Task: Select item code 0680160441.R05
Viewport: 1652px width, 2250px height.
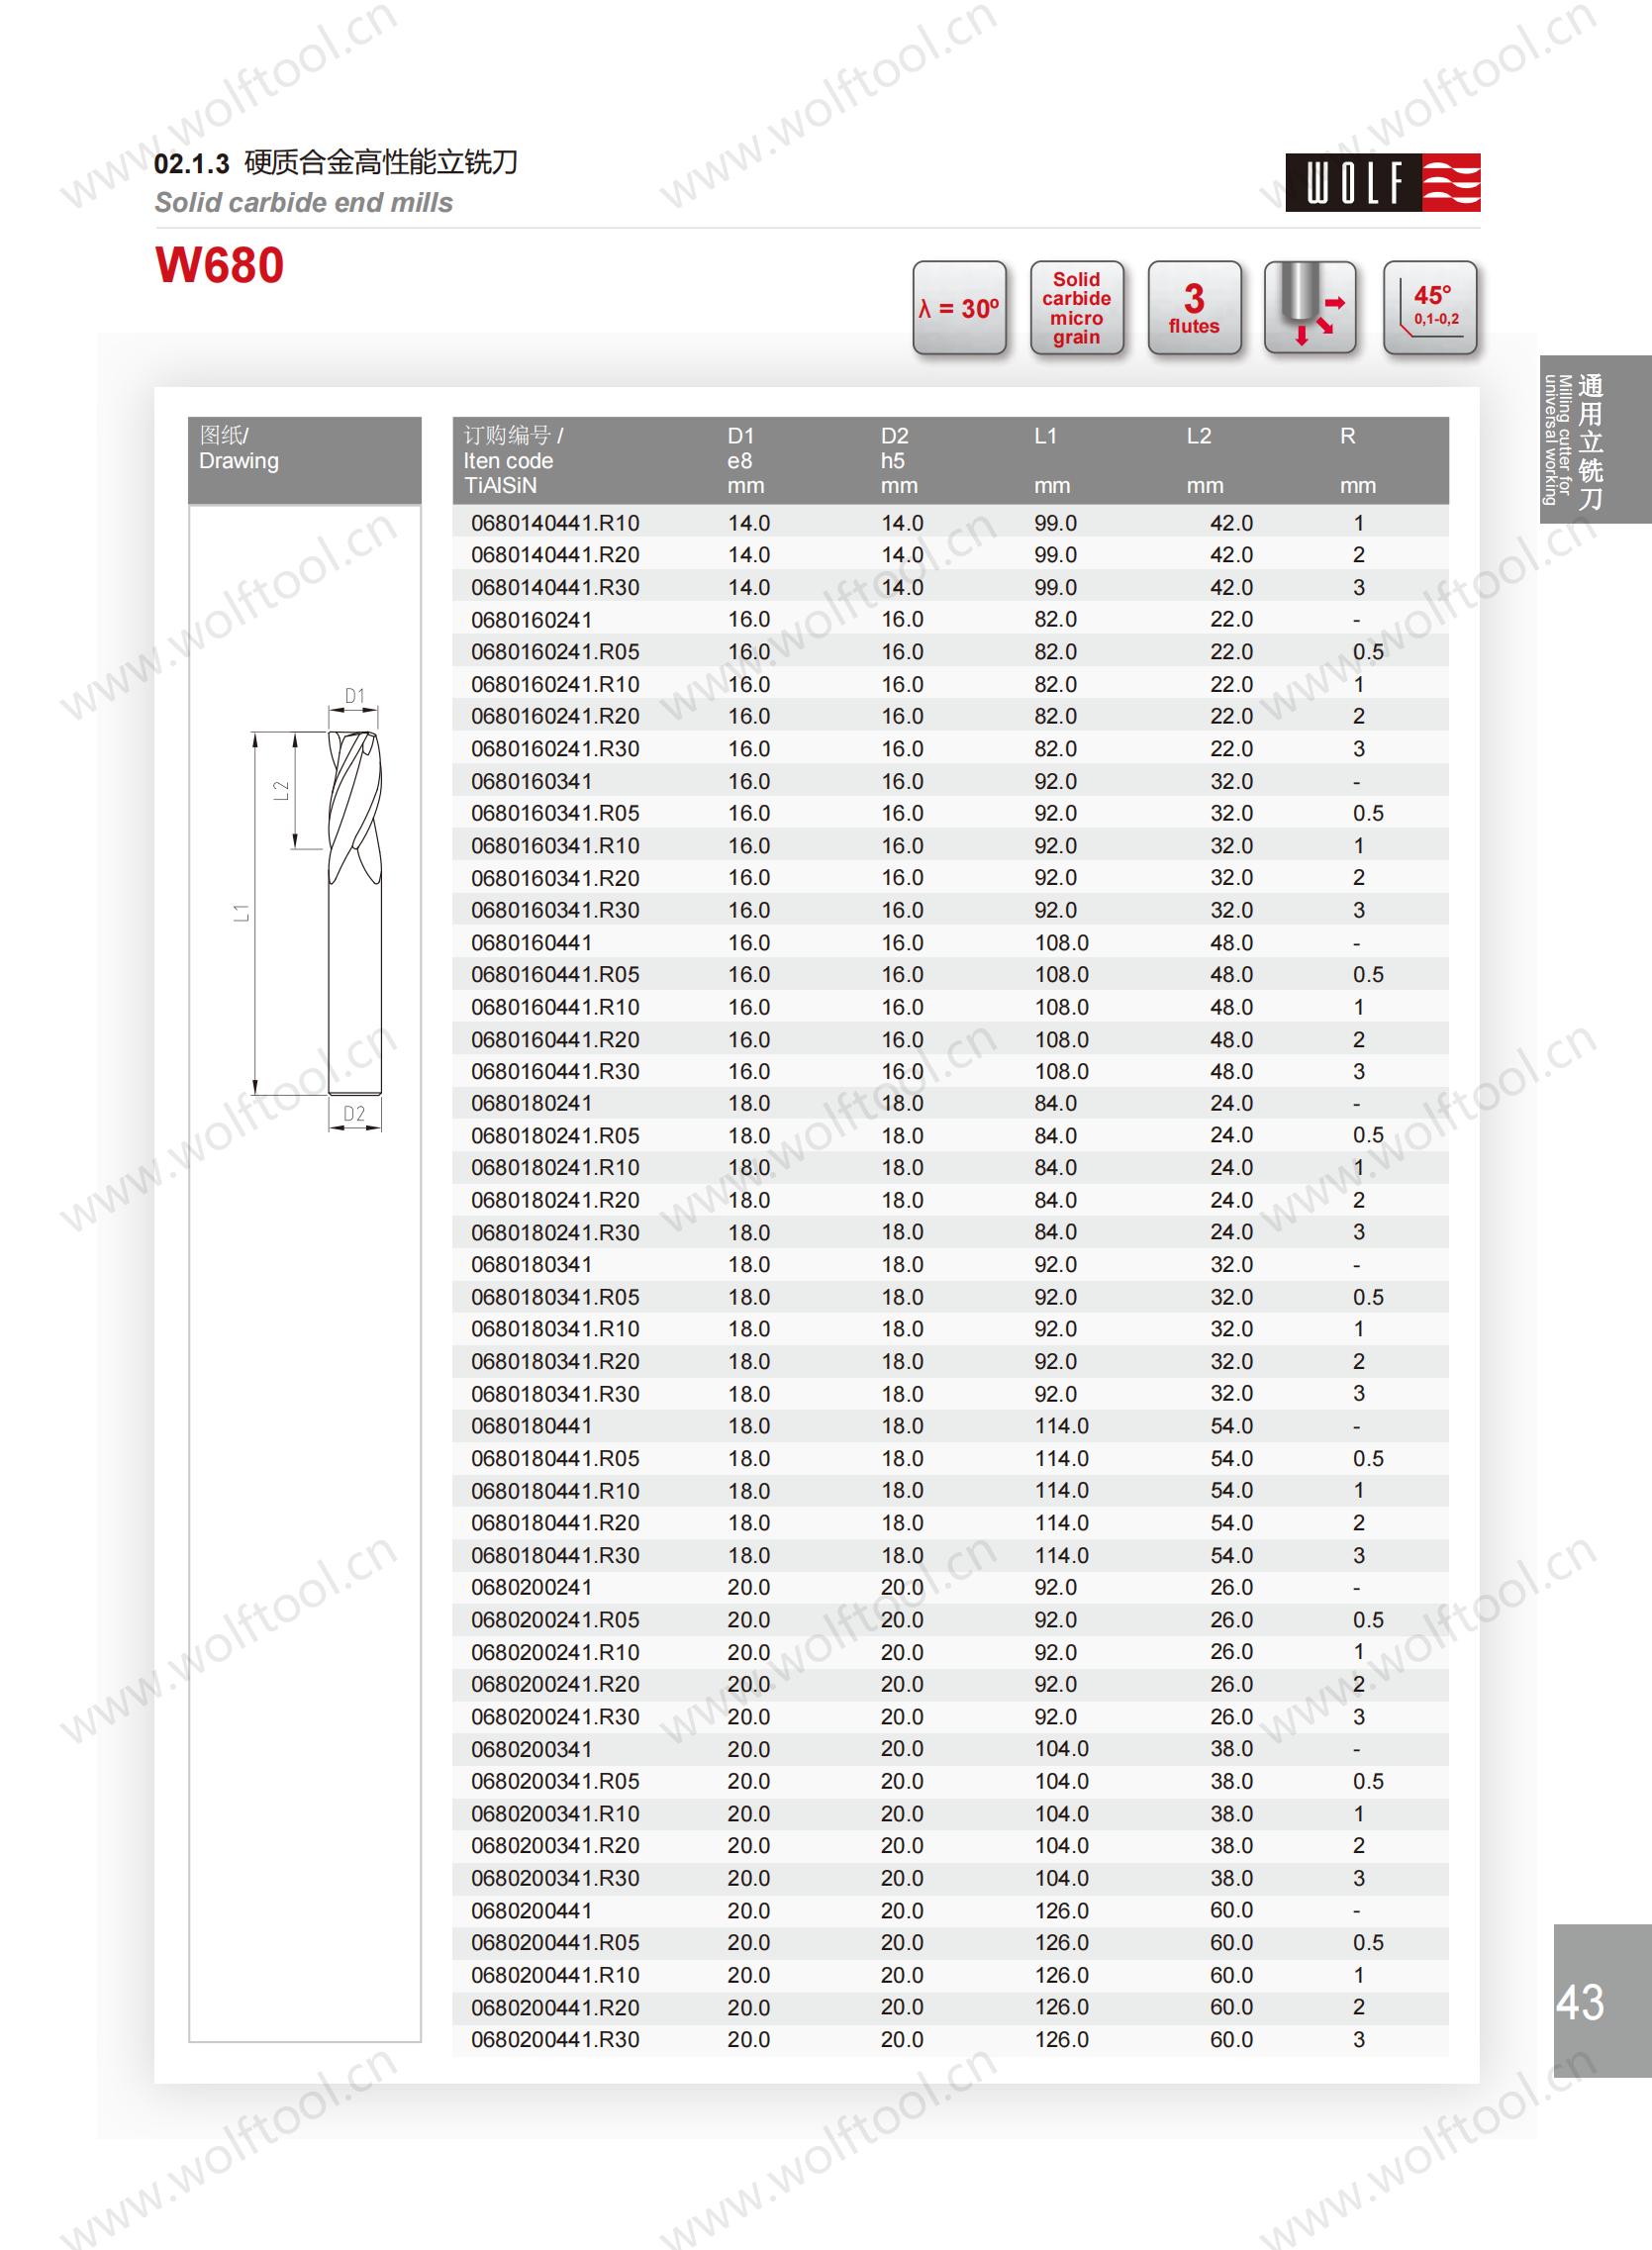Action: pos(555,975)
